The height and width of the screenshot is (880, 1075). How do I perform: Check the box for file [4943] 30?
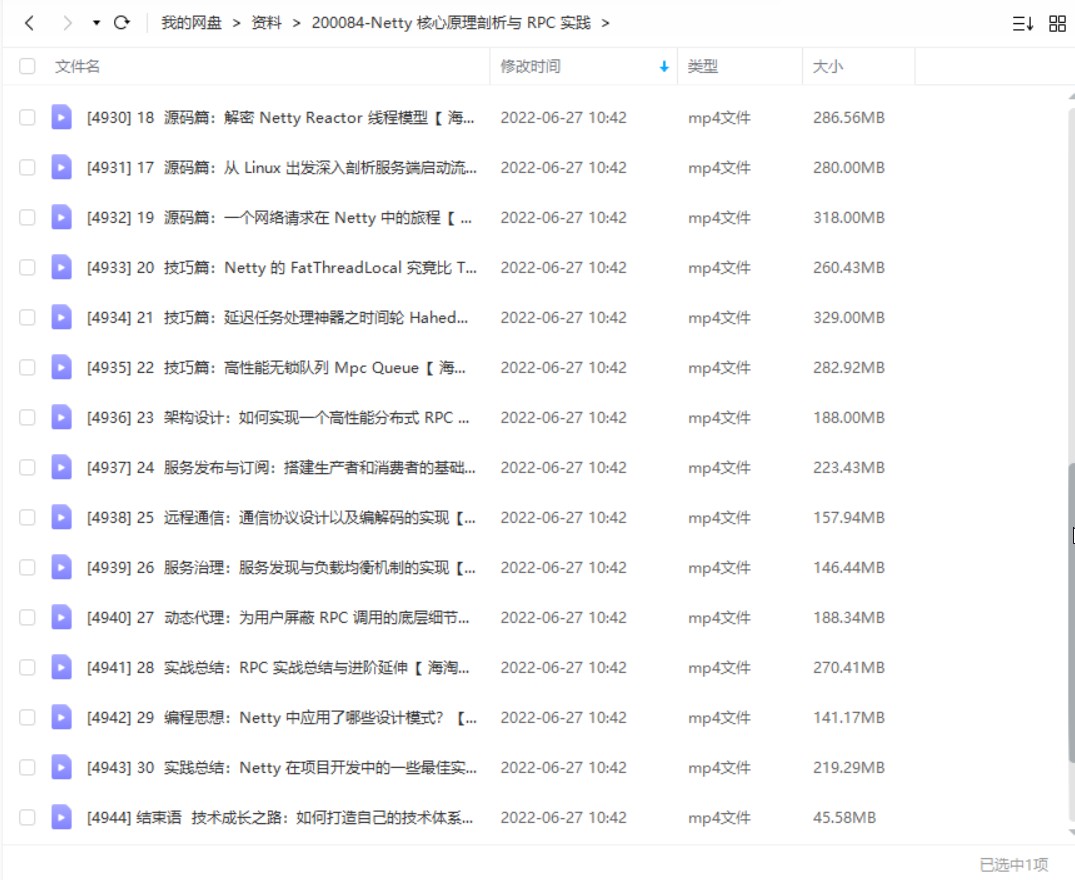[27, 768]
